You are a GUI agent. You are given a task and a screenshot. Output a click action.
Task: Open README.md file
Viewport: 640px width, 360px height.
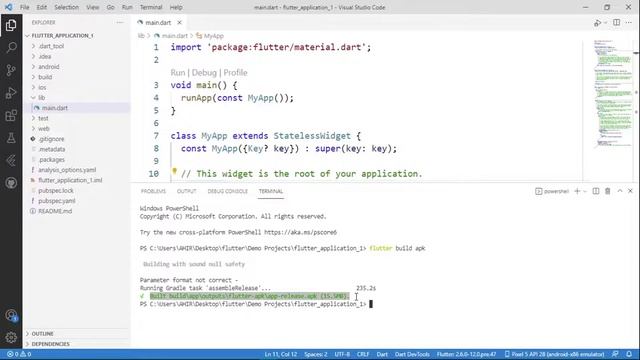click(55, 211)
